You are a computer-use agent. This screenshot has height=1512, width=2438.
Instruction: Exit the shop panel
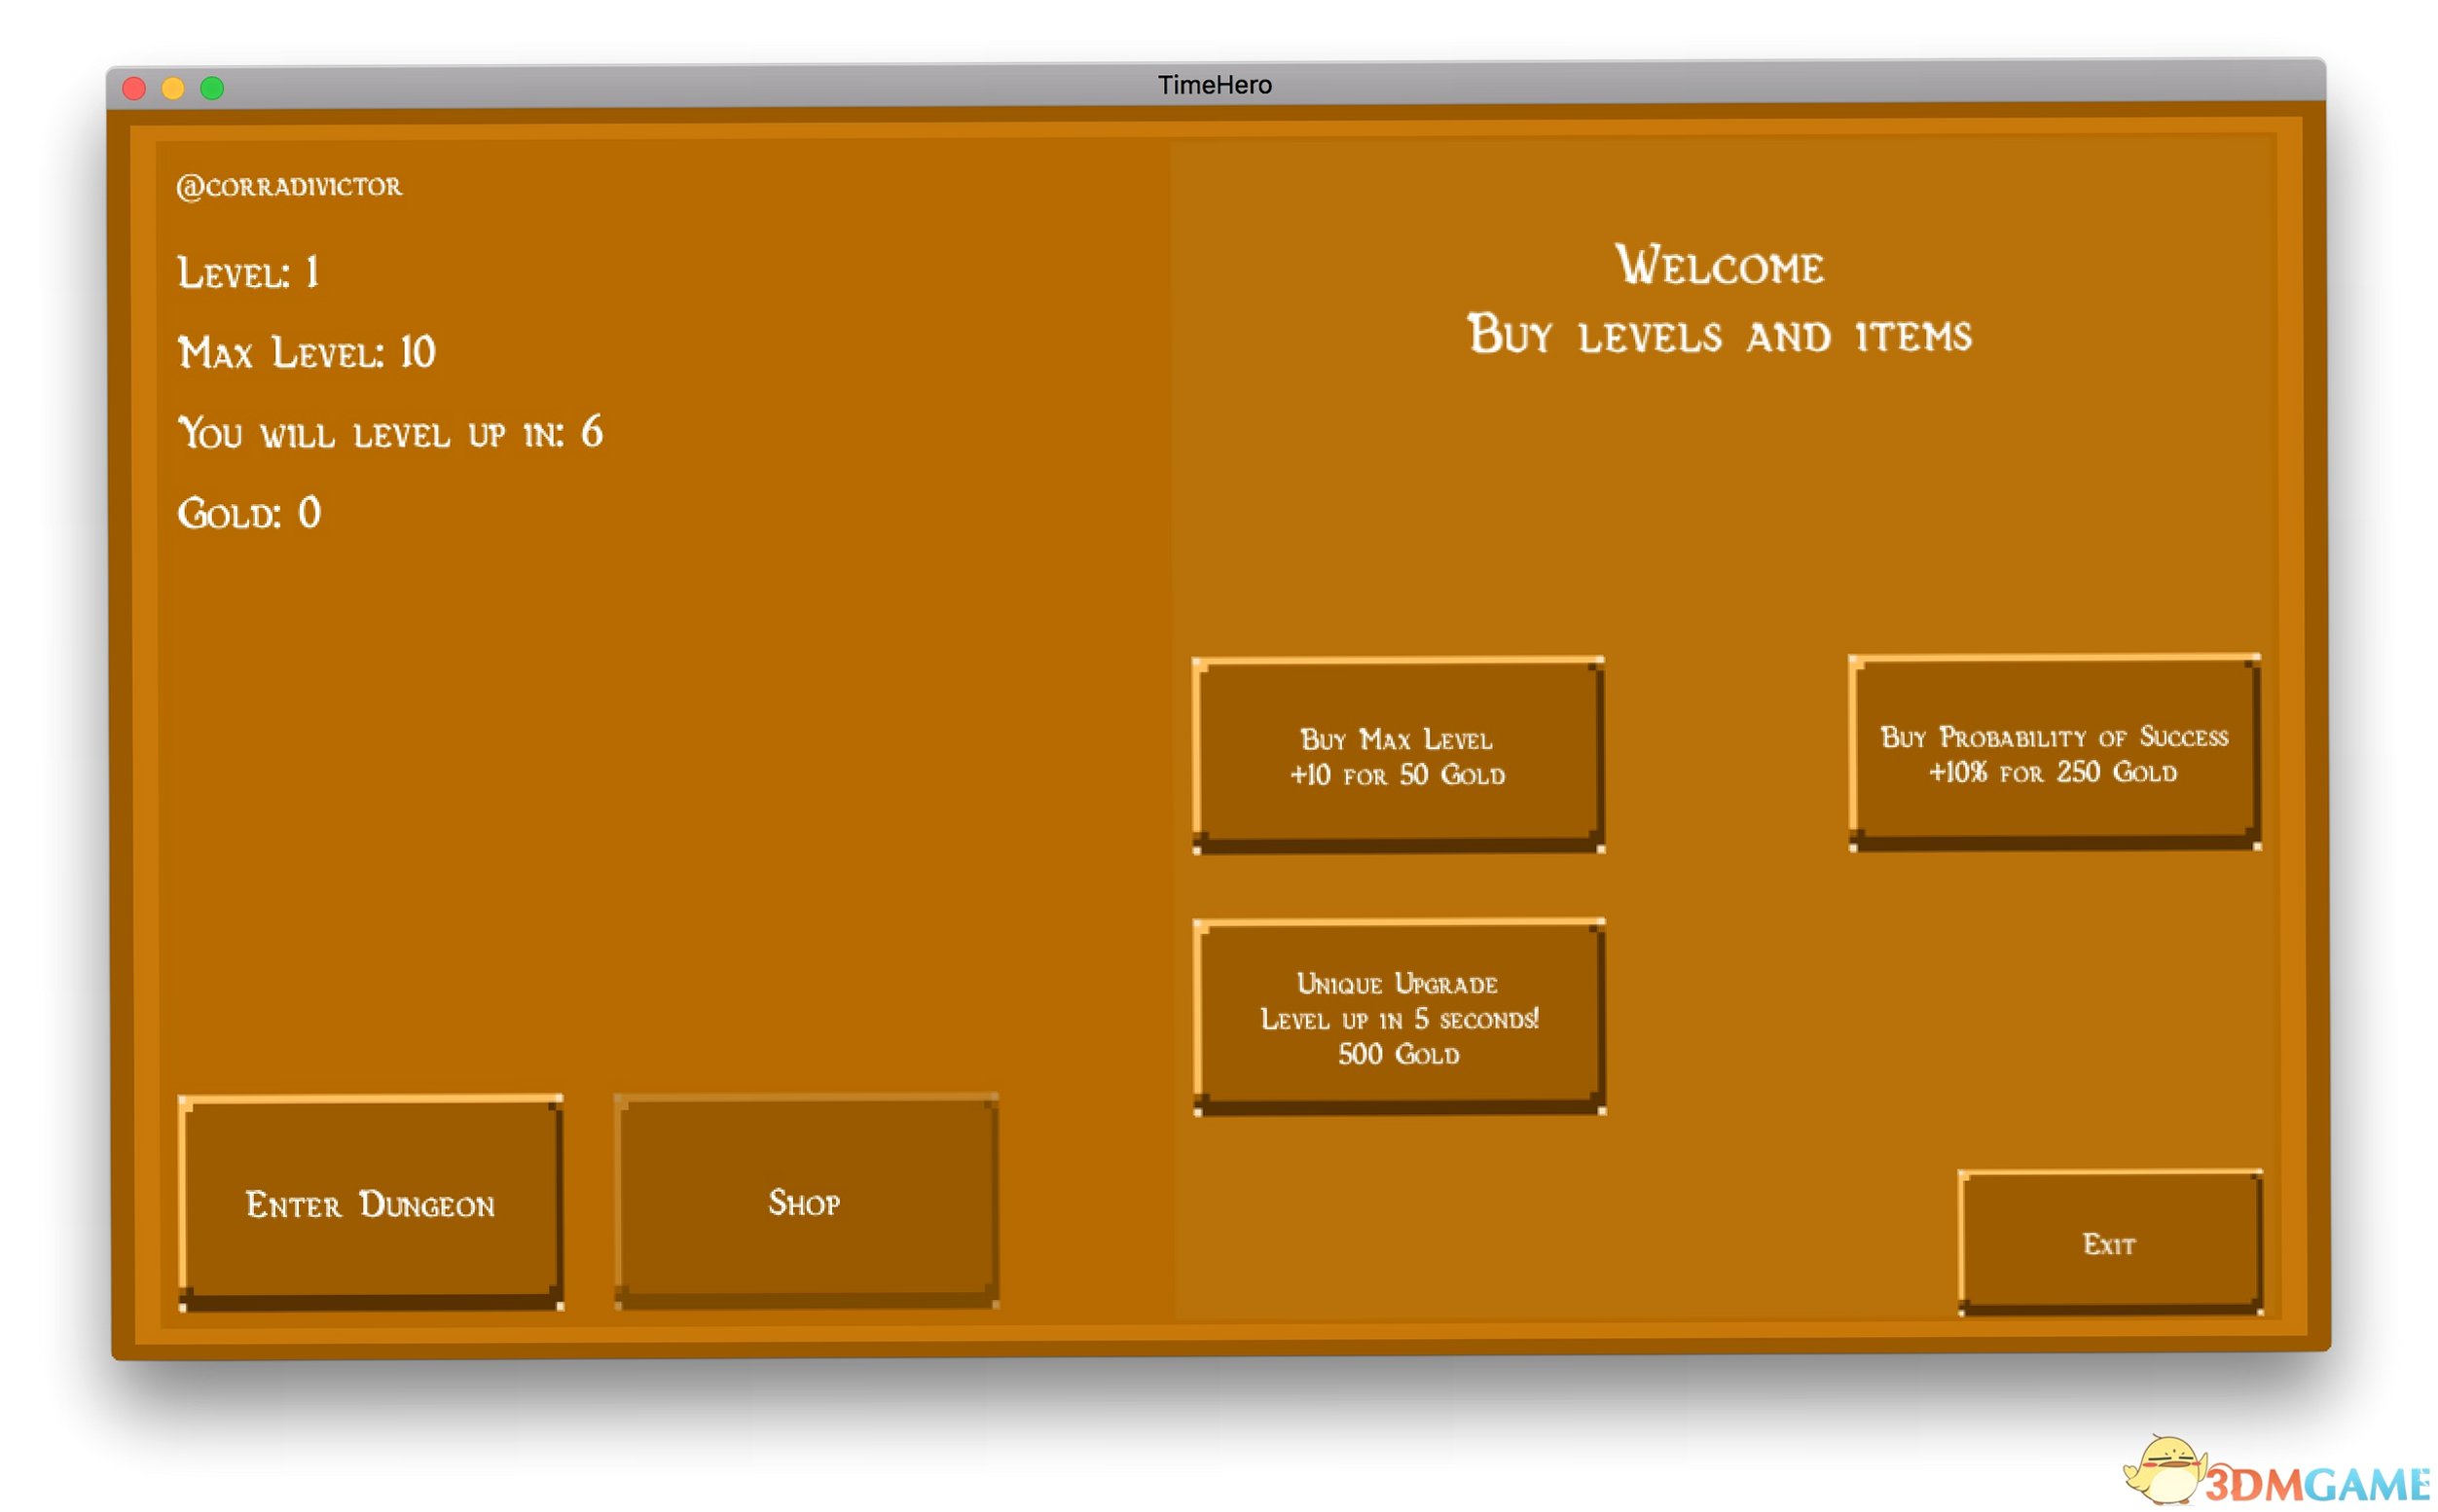tap(2110, 1242)
